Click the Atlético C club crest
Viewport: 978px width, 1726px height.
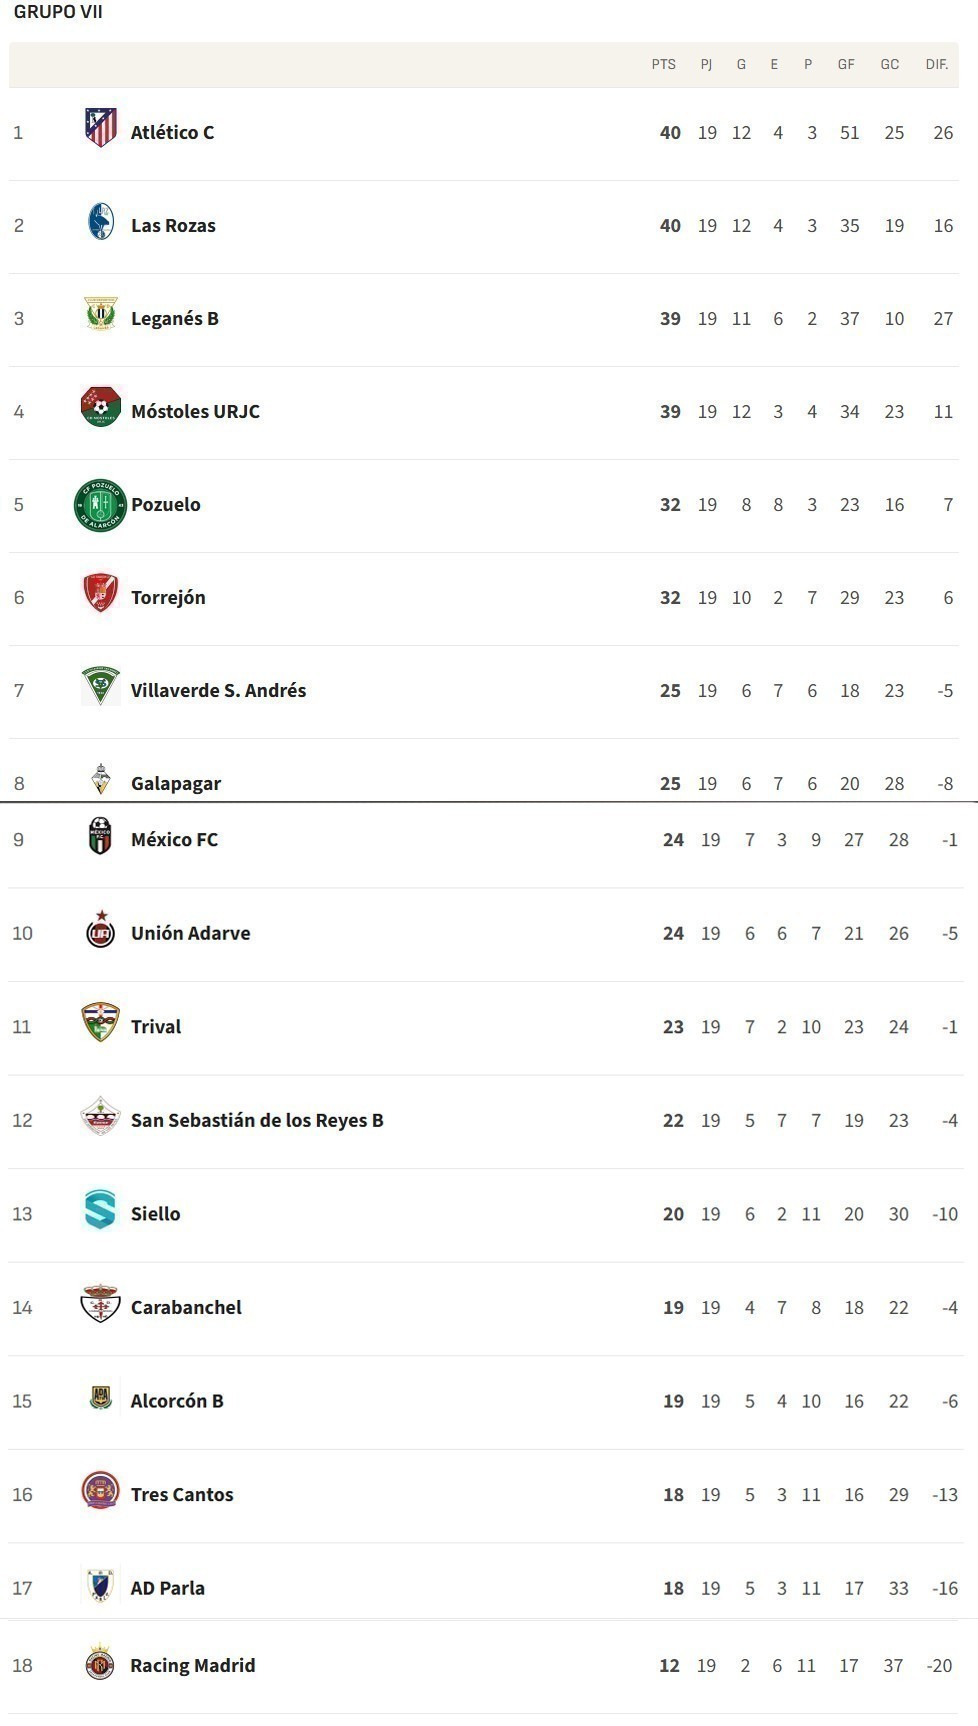coord(100,128)
